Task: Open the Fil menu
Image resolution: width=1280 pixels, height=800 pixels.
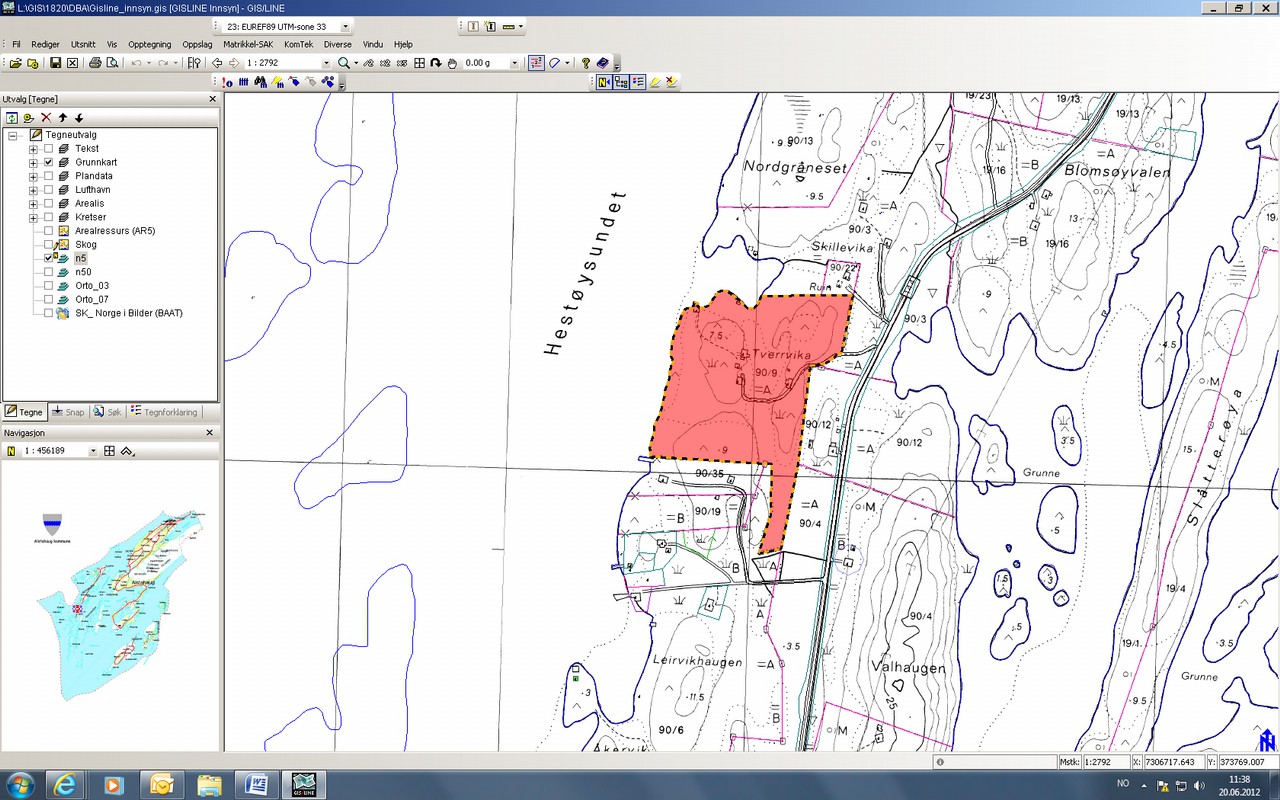Action: 16,44
